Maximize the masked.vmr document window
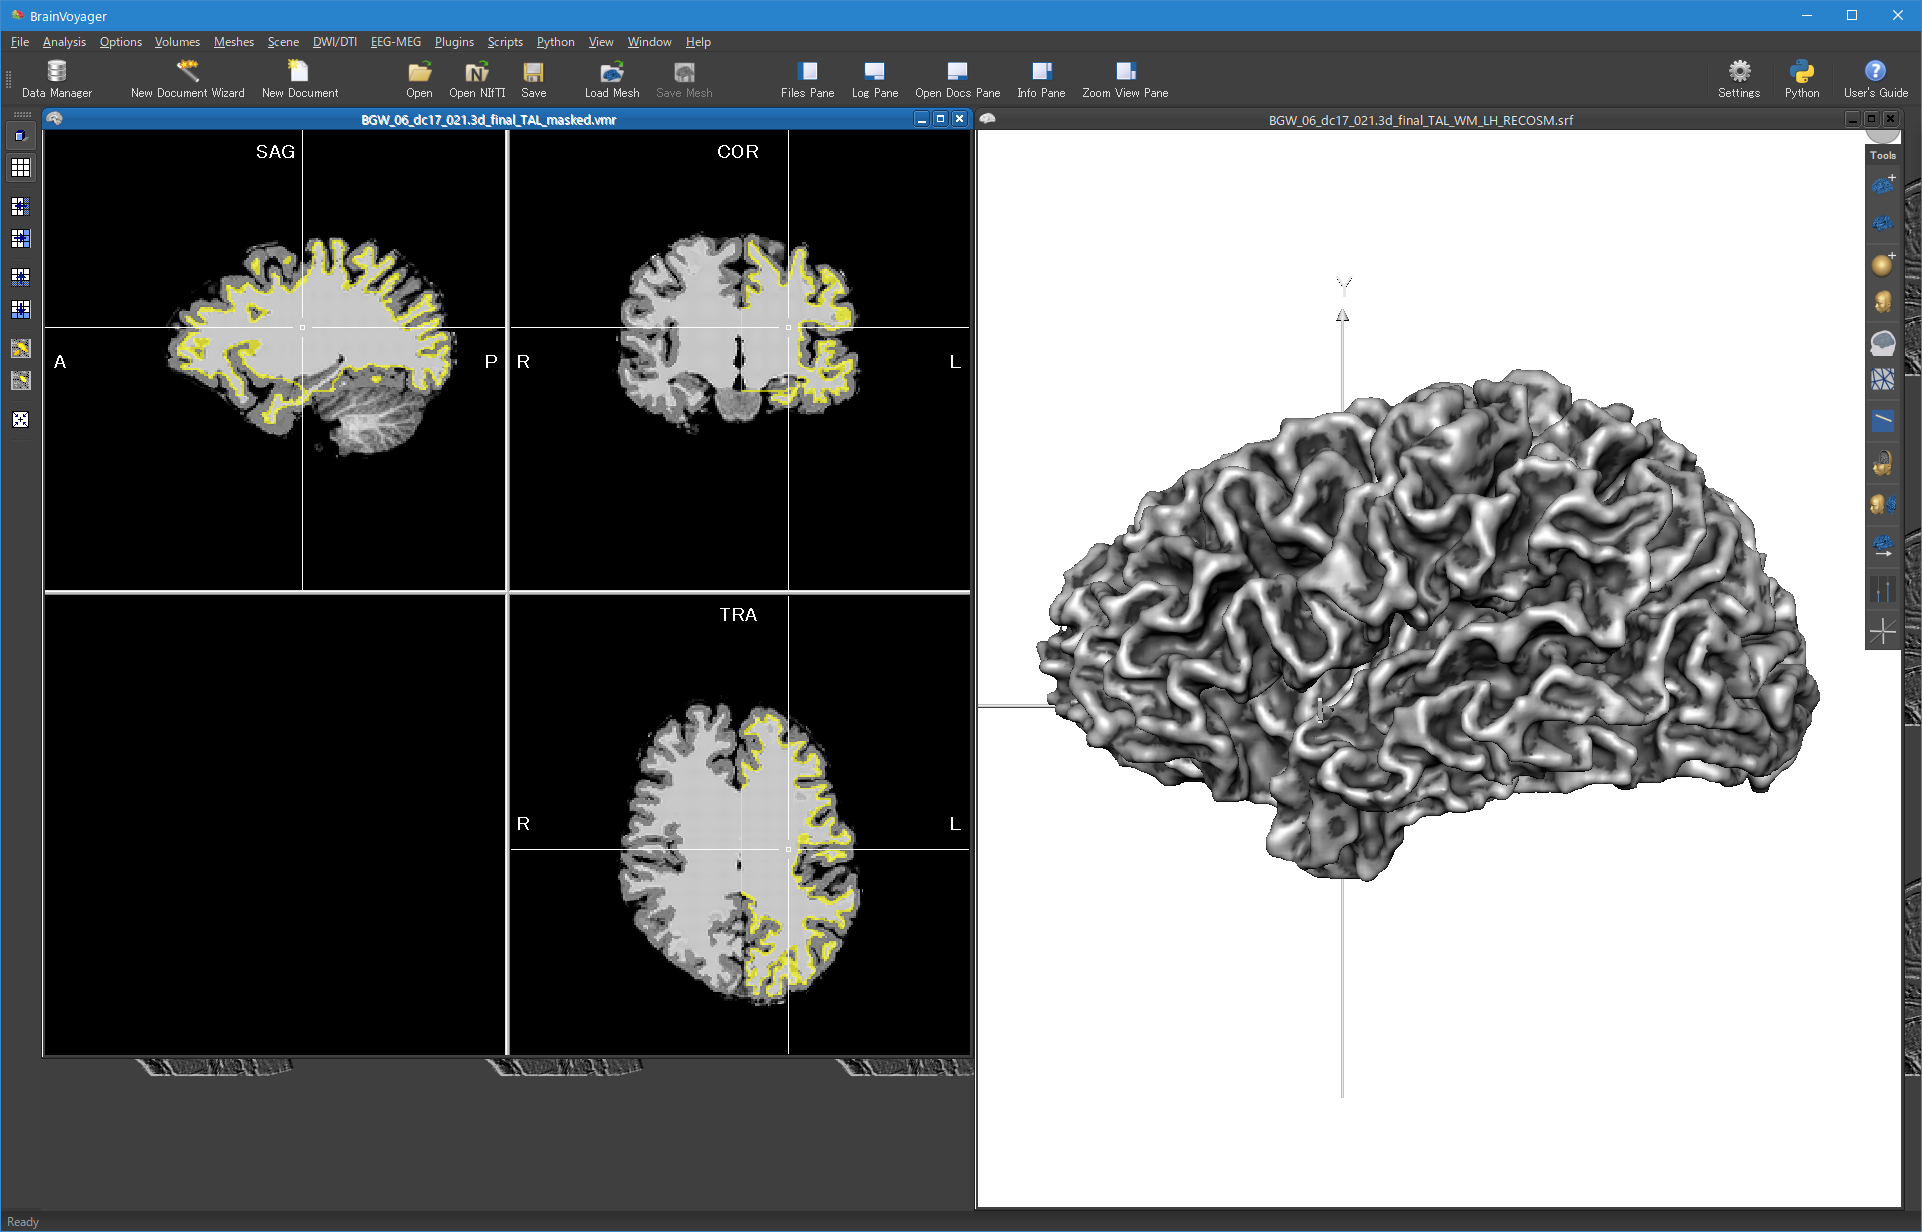This screenshot has width=1922, height=1232. tap(940, 119)
